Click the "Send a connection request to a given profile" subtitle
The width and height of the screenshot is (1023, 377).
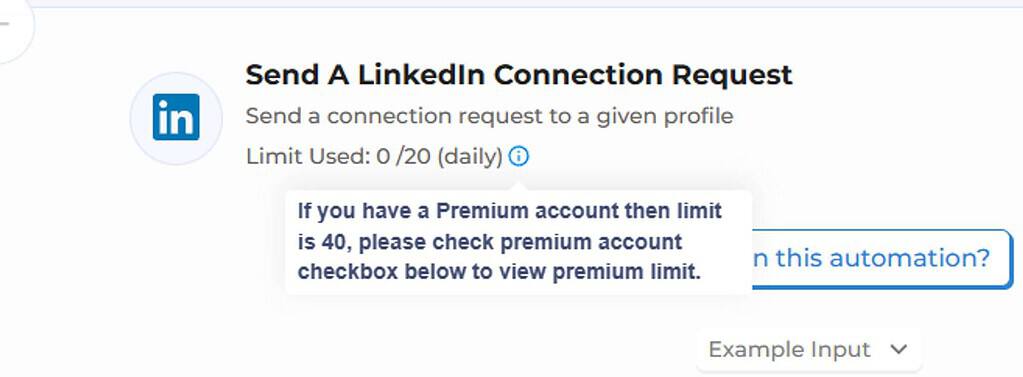489,116
